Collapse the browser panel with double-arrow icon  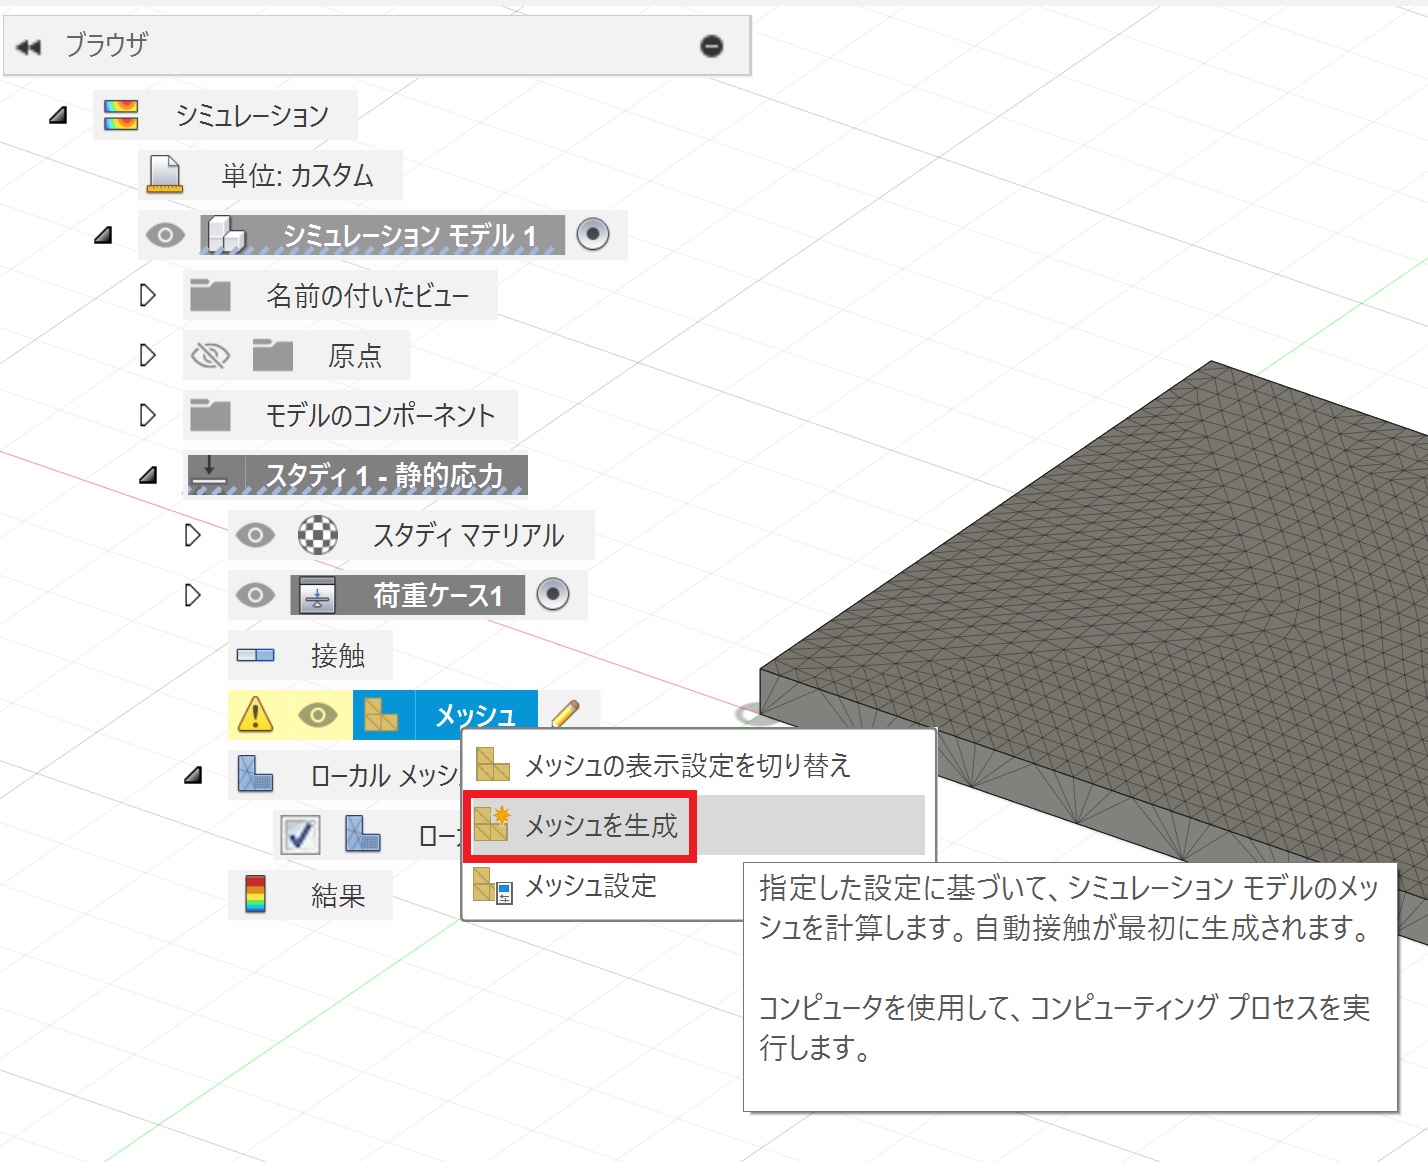[29, 47]
